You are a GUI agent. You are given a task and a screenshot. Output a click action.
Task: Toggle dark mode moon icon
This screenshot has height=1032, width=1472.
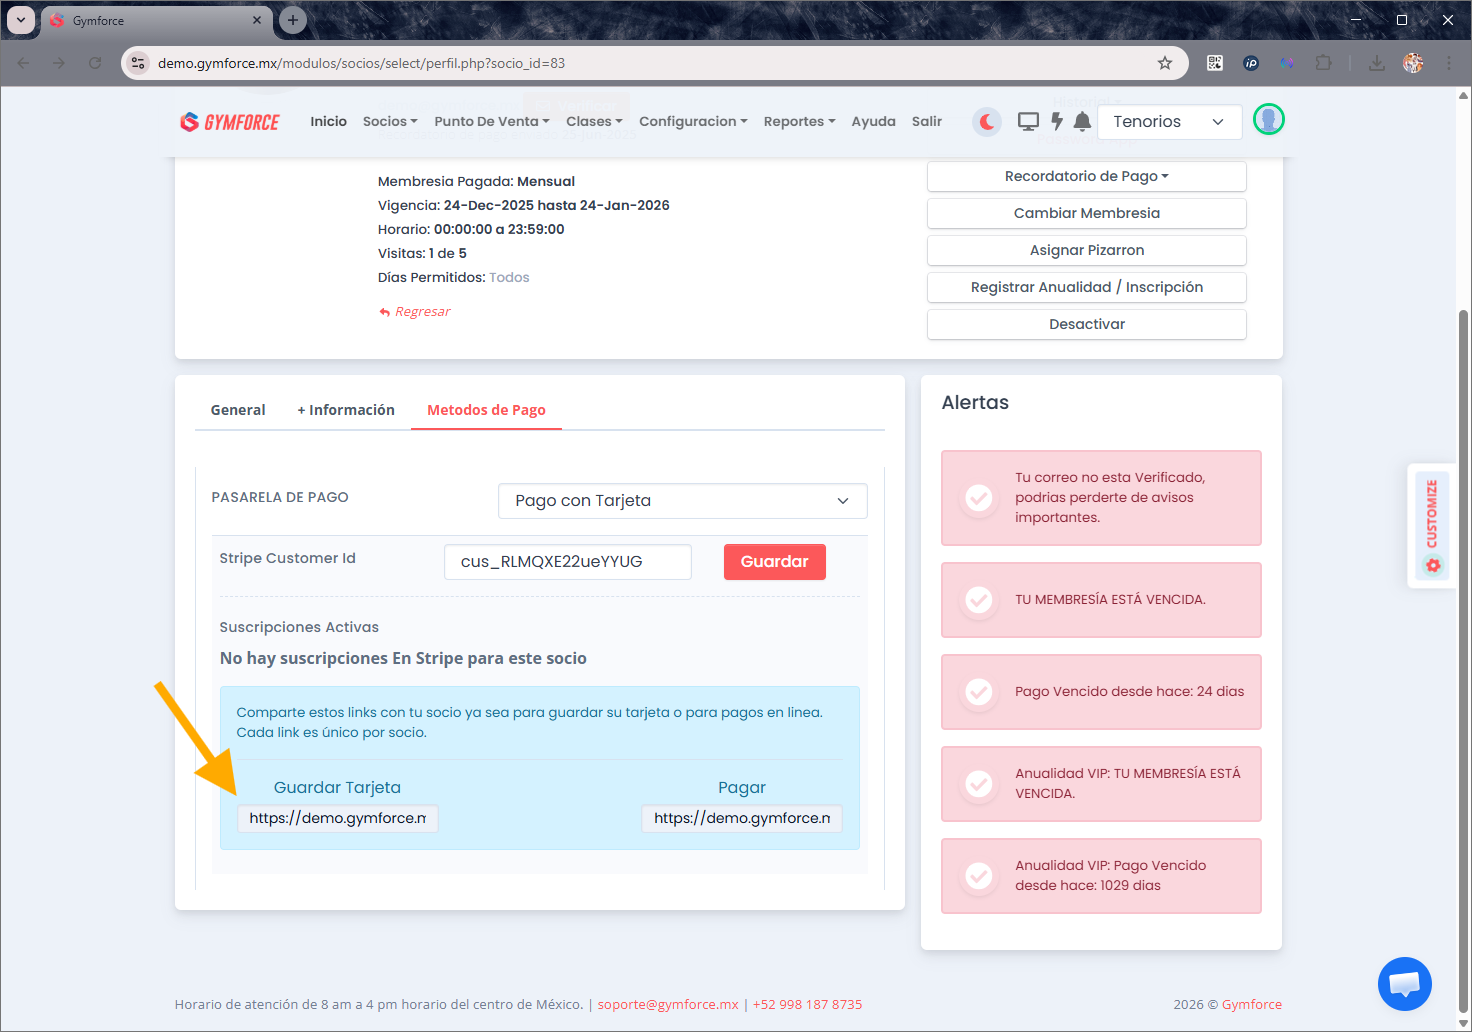tap(986, 122)
